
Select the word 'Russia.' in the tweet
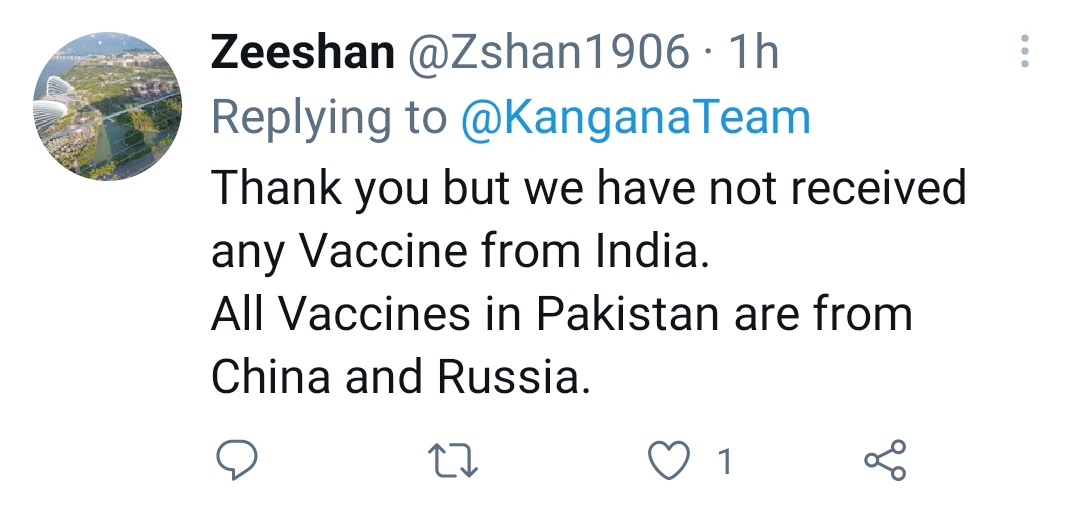click(514, 377)
